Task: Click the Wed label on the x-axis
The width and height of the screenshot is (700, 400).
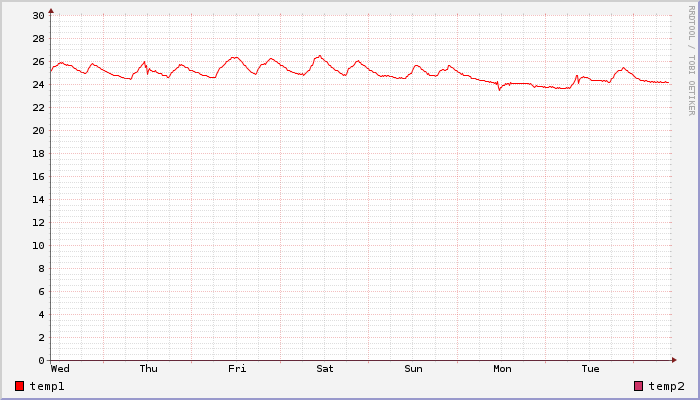Action: pyautogui.click(x=60, y=369)
